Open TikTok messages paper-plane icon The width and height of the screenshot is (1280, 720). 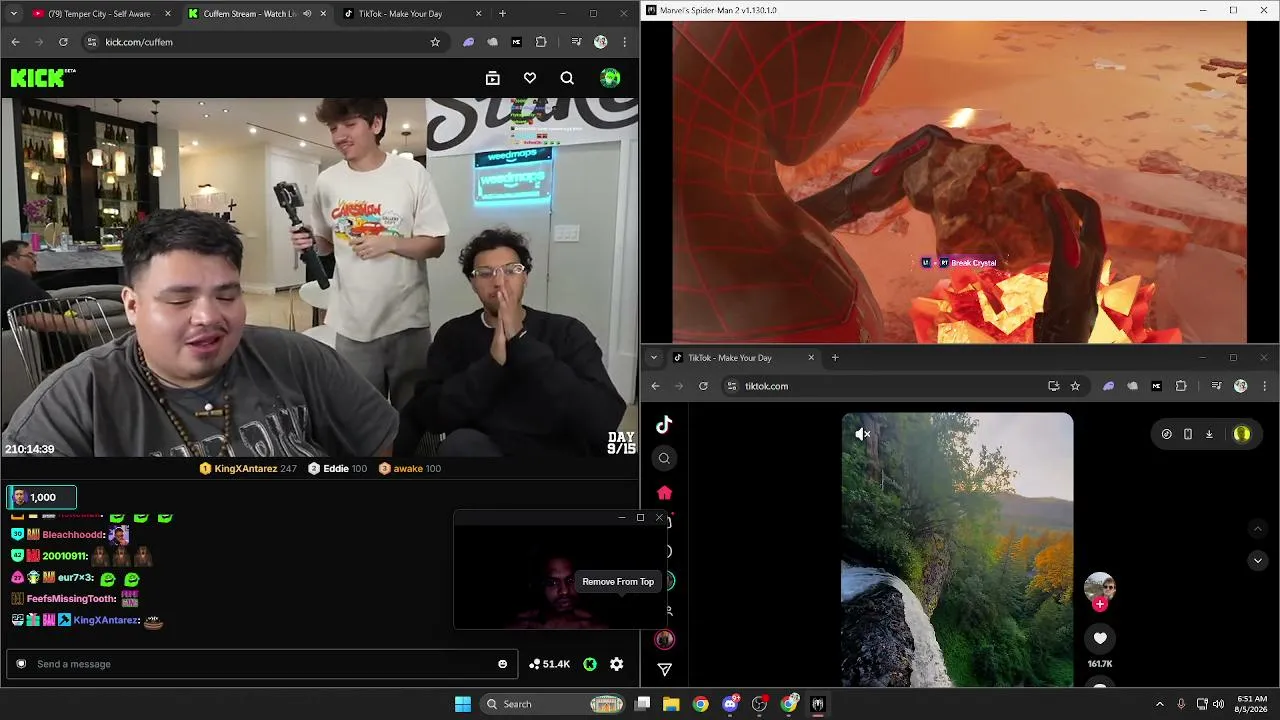pyautogui.click(x=664, y=670)
